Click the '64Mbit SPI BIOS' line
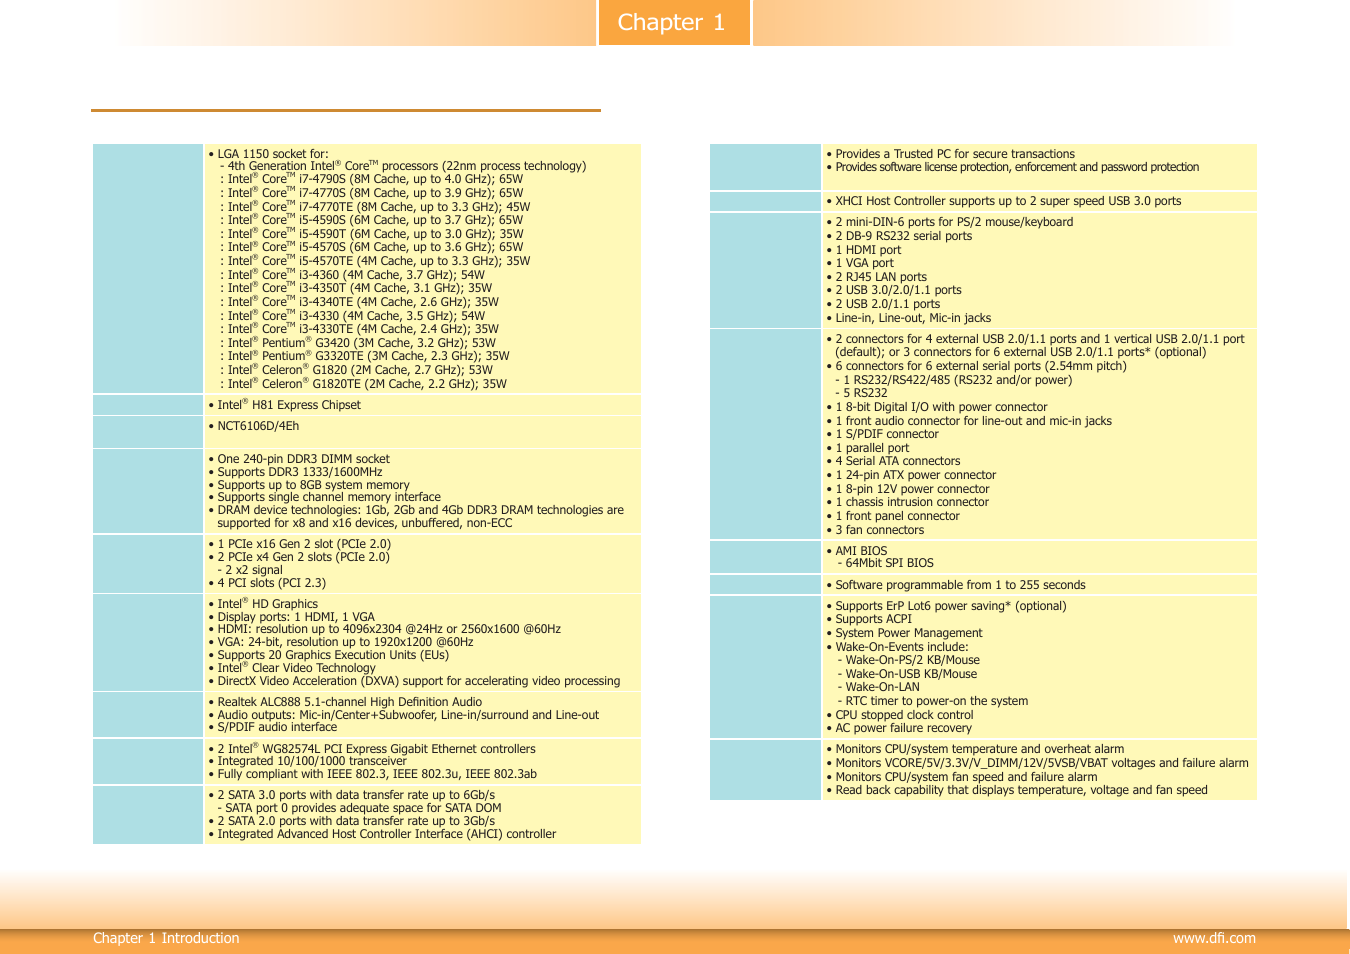 [x=885, y=563]
